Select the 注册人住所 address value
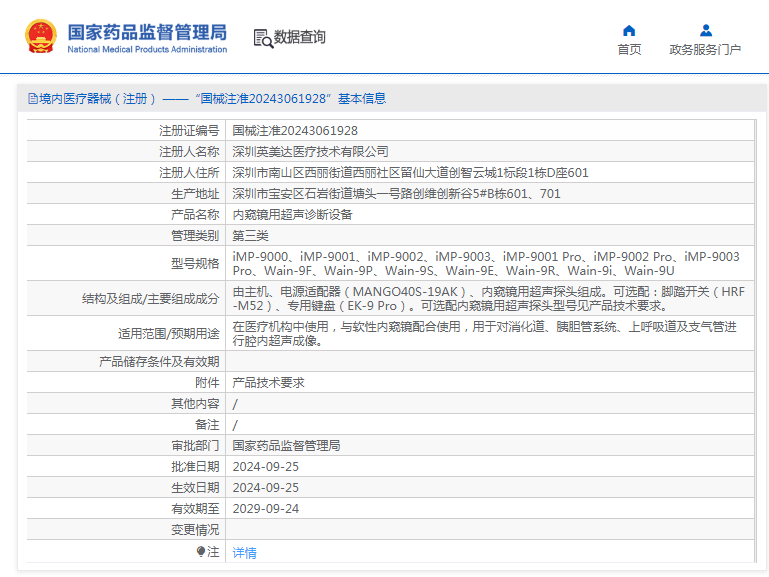This screenshot has width=769, height=577. coord(410,173)
